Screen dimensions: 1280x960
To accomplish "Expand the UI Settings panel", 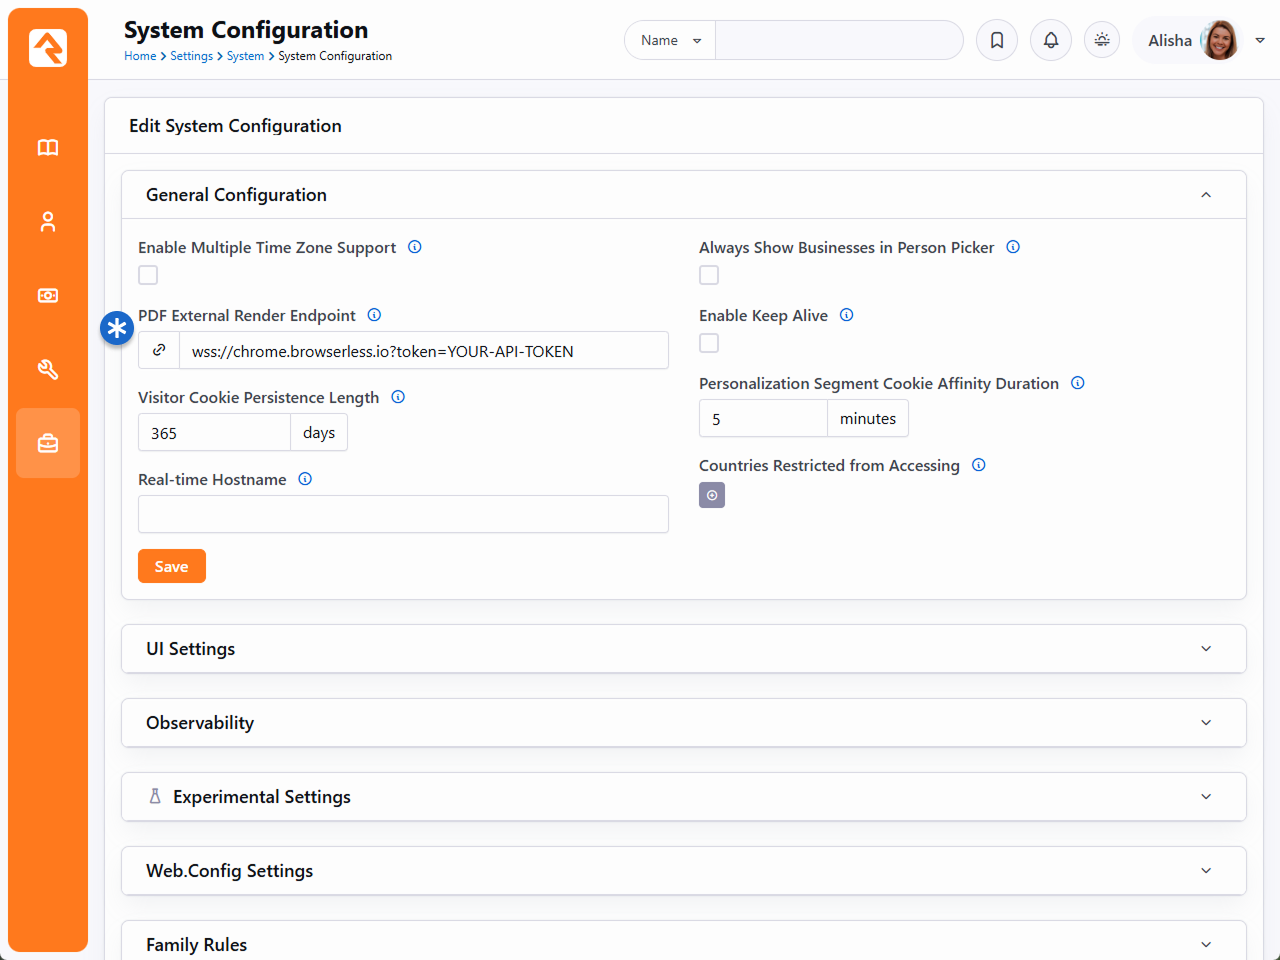I will [x=683, y=649].
